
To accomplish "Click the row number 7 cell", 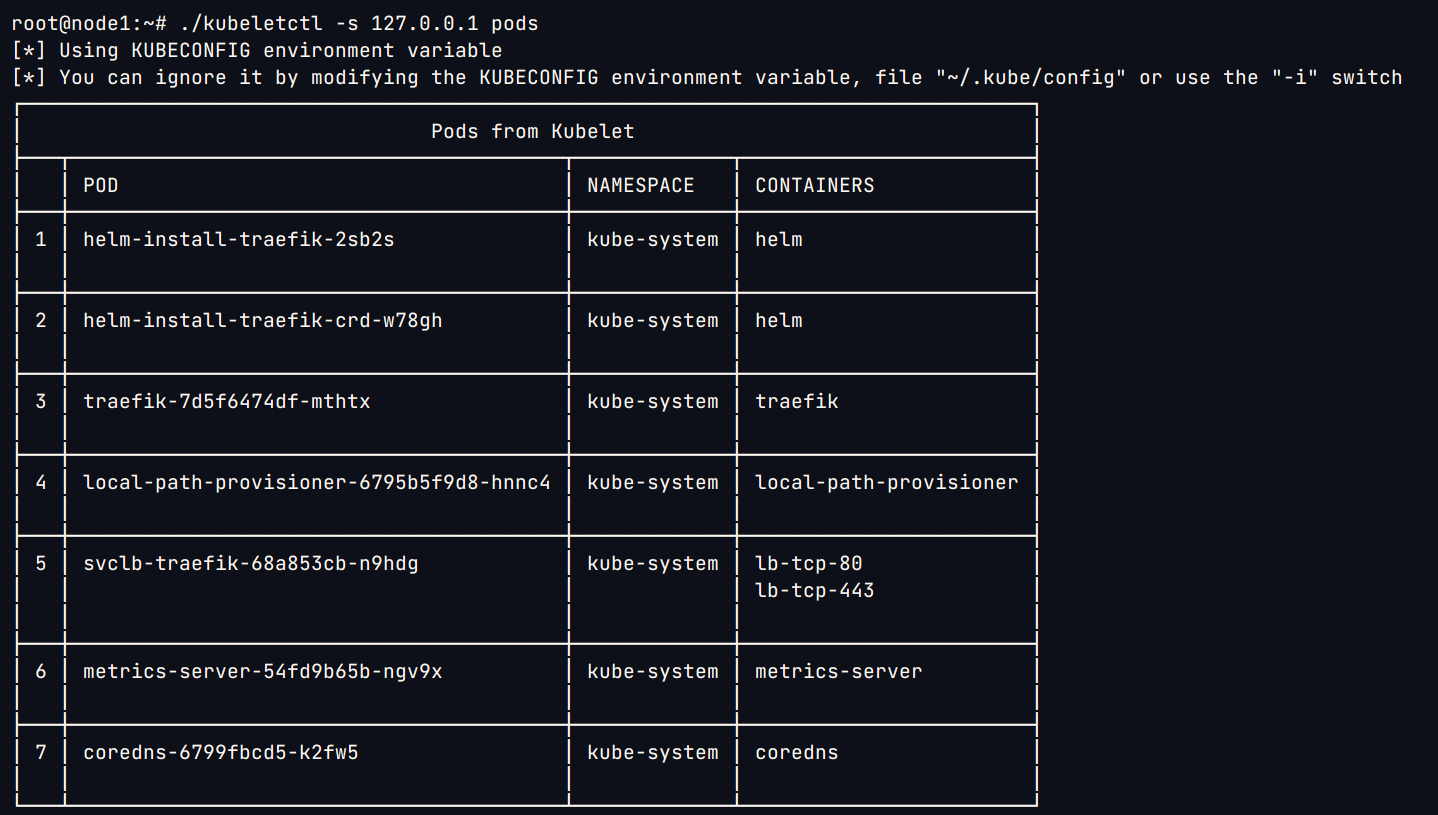I will pos(41,752).
